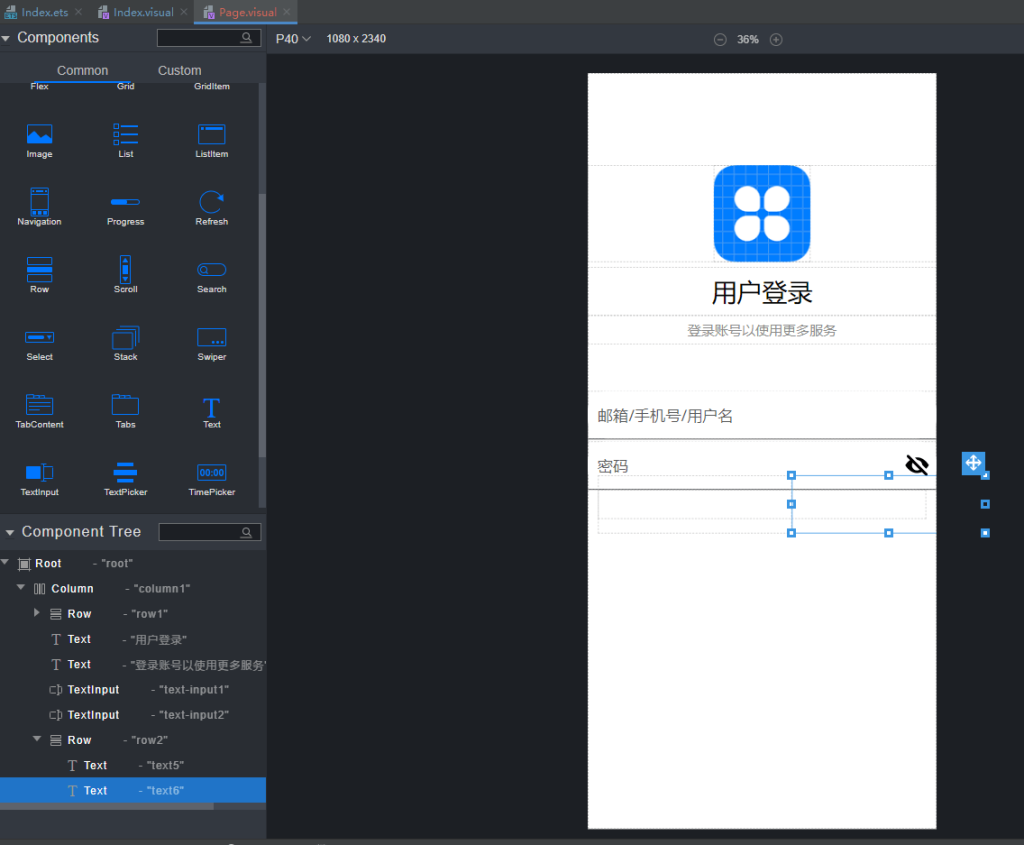Collapse the column1 node in Component Tree
The image size is (1024, 845).
click(20, 588)
